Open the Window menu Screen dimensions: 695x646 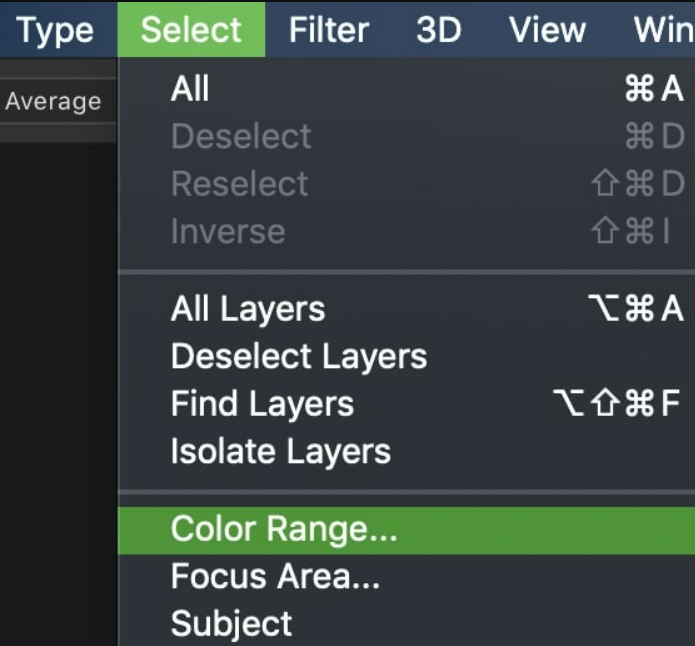[x=663, y=31]
